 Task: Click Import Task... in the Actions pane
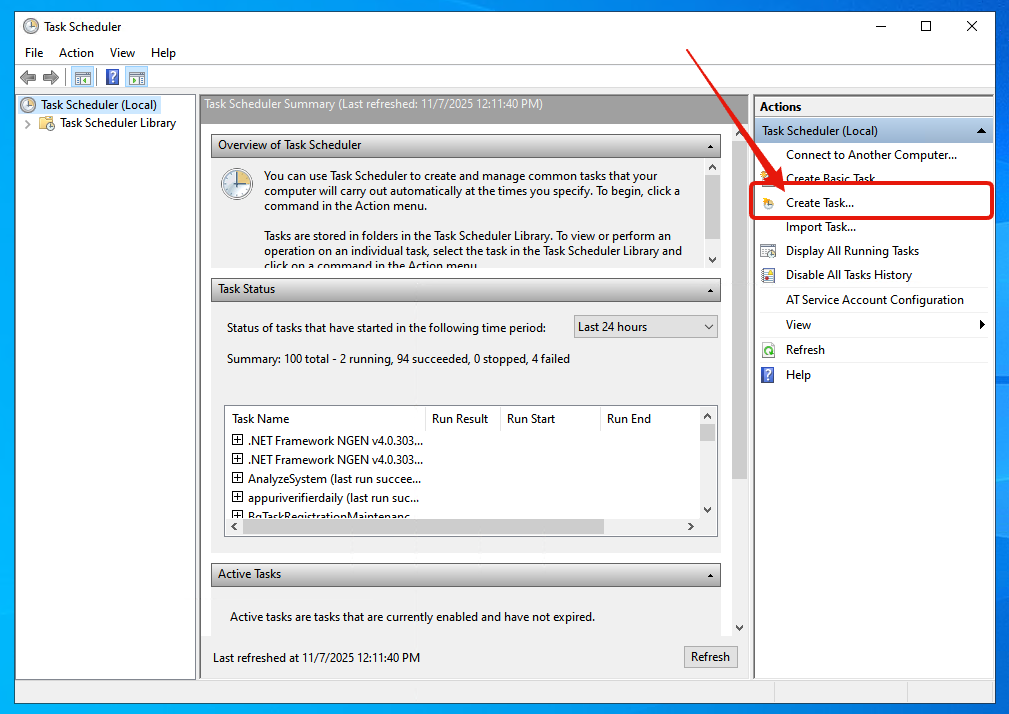[820, 227]
